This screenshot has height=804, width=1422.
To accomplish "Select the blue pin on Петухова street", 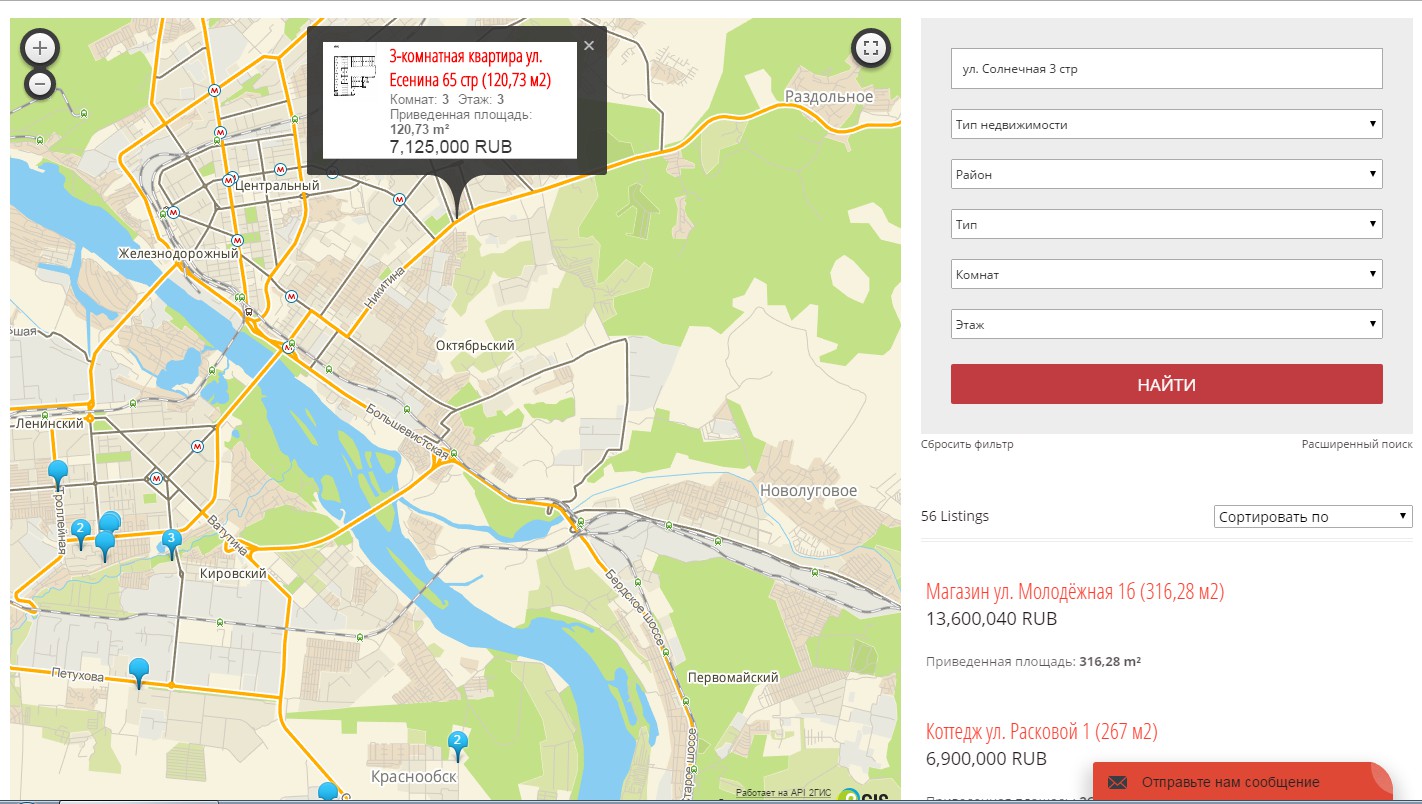I will (139, 671).
